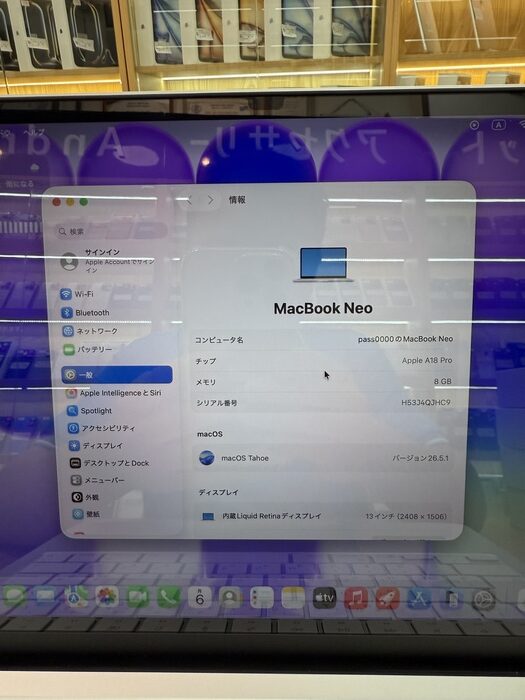Open 壁紙 wallpaper settings
This screenshot has height=700, width=525.
[x=87, y=514]
